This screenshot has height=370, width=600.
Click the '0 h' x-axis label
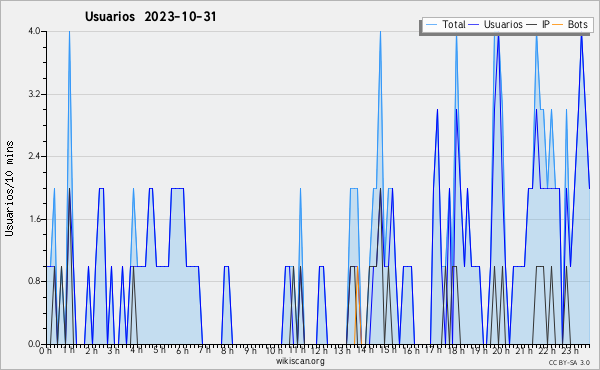click(x=46, y=351)
